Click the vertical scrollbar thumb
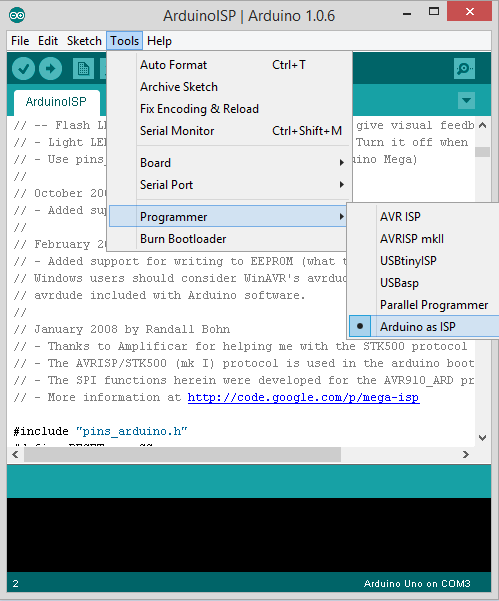The image size is (499, 601). [483, 152]
